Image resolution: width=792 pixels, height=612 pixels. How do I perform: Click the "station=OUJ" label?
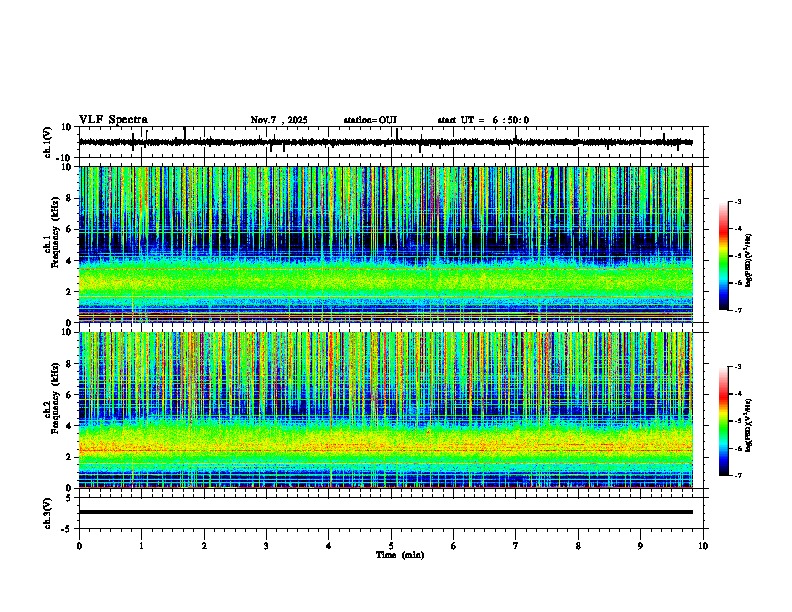point(370,120)
